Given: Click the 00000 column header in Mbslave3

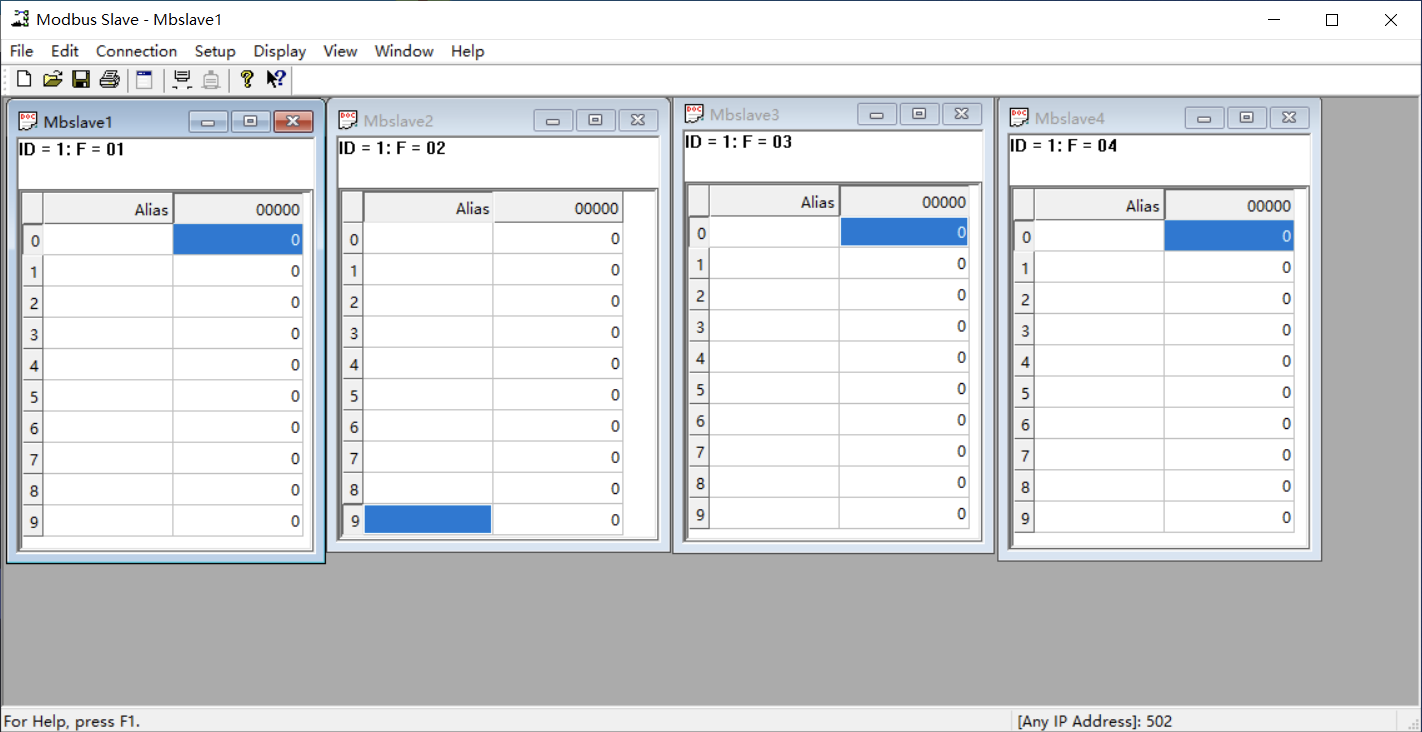Looking at the screenshot, I should click(x=904, y=202).
